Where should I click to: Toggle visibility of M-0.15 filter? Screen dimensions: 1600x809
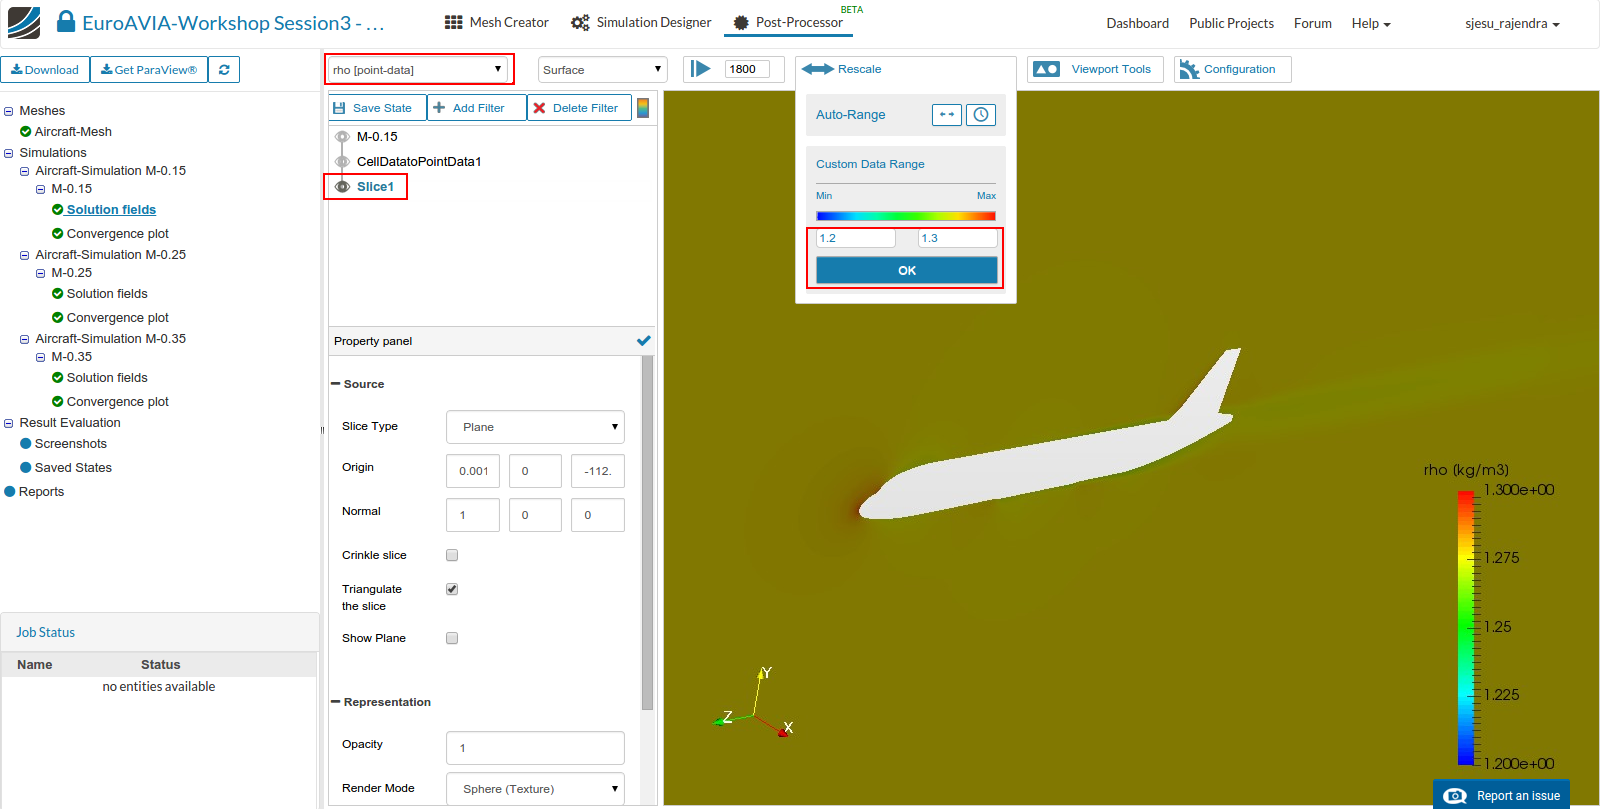[342, 137]
